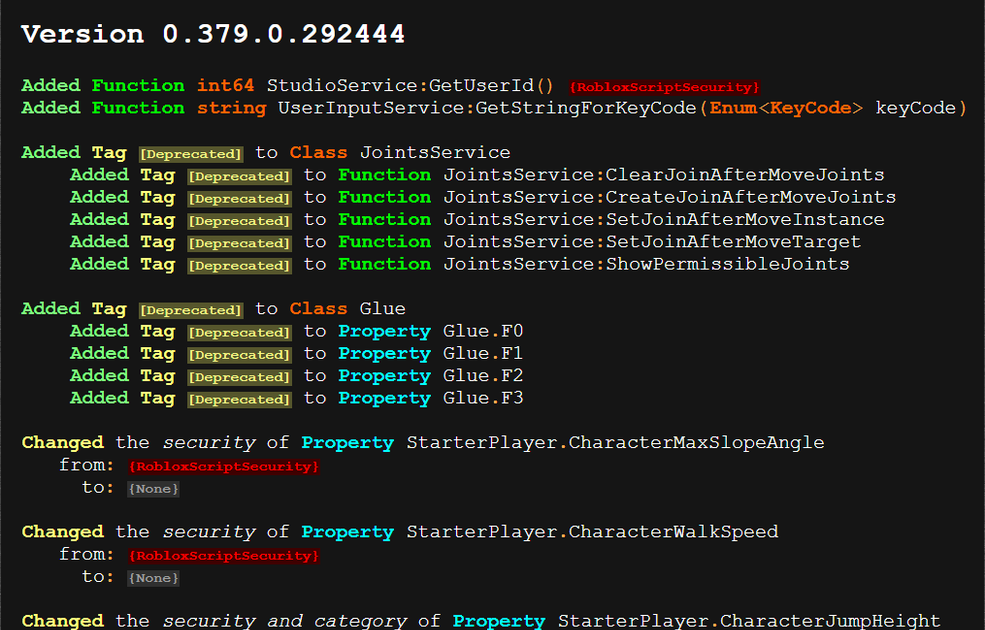Screen dimensions: 985x630
Task: Select Class JointsService text
Action: (x=400, y=153)
